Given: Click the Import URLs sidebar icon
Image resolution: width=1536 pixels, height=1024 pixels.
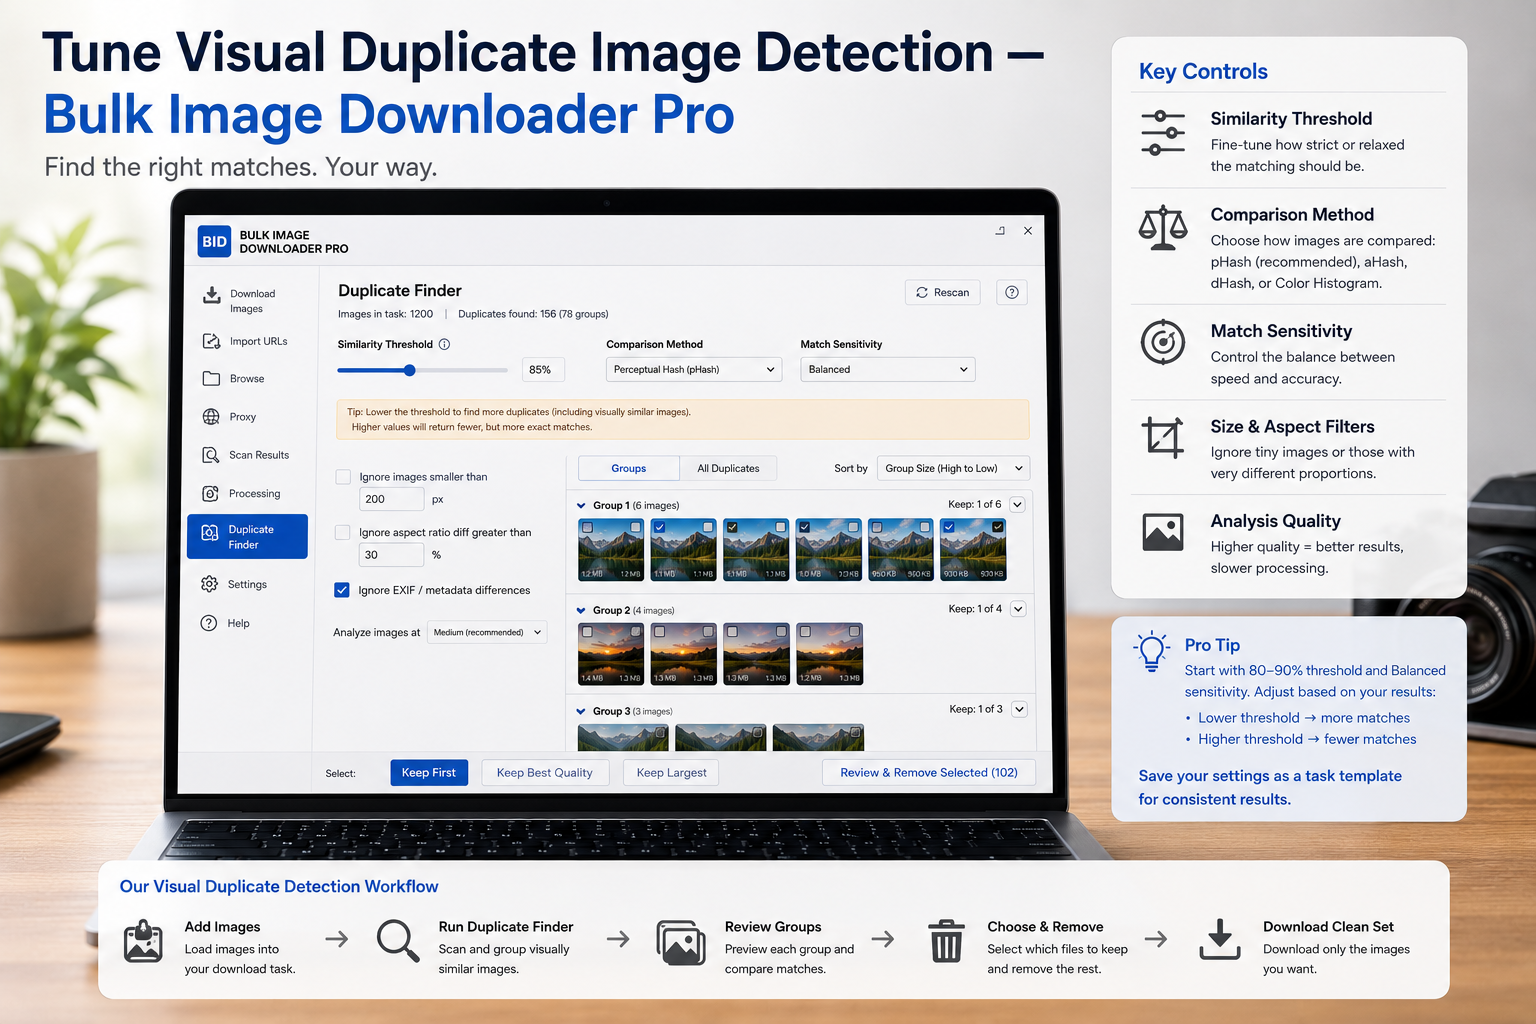Looking at the screenshot, I should (x=212, y=341).
